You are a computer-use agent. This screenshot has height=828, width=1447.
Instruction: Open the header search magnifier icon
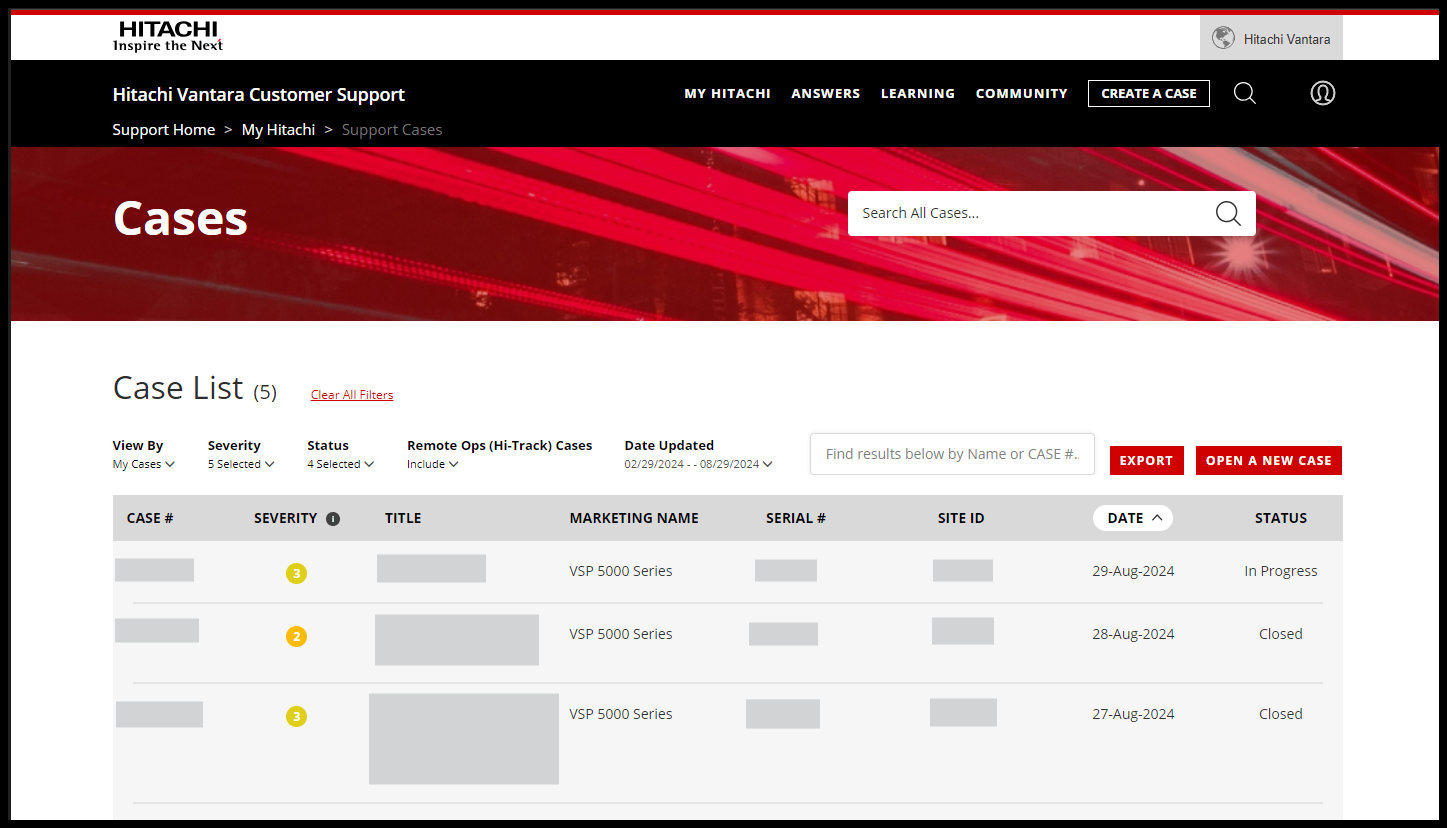tap(1245, 93)
